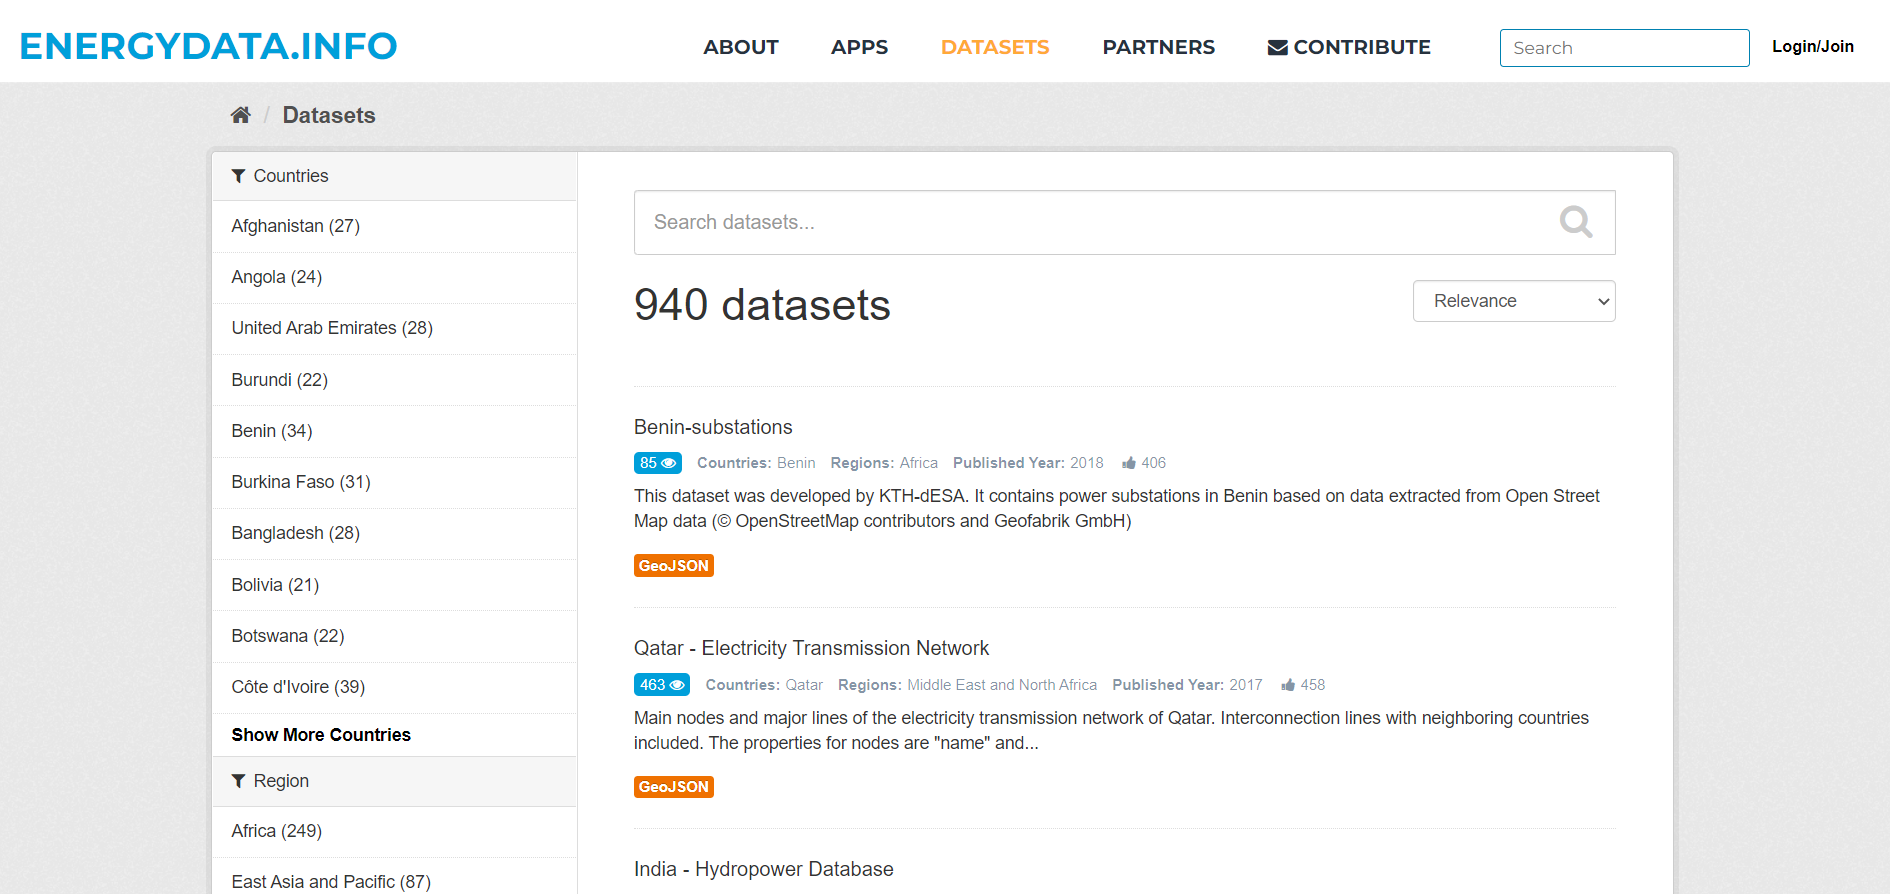This screenshot has height=894, width=1890.
Task: Click the thumbs-up icon showing 406
Action: click(1129, 463)
